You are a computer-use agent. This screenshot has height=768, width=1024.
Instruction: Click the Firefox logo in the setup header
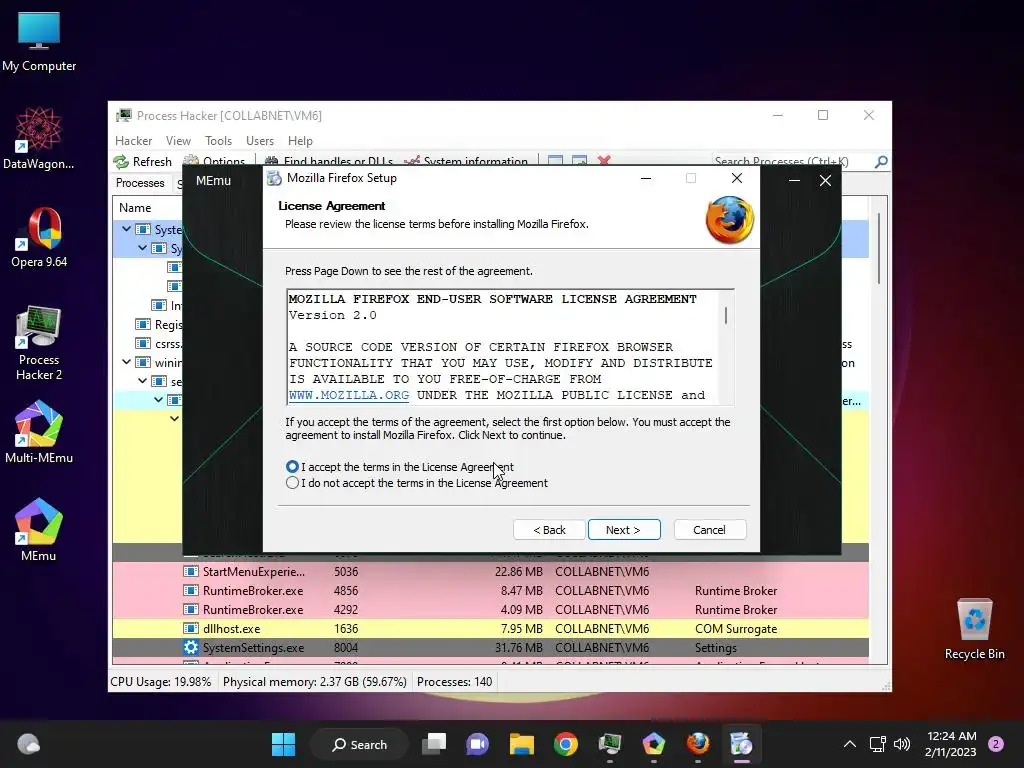(x=729, y=220)
